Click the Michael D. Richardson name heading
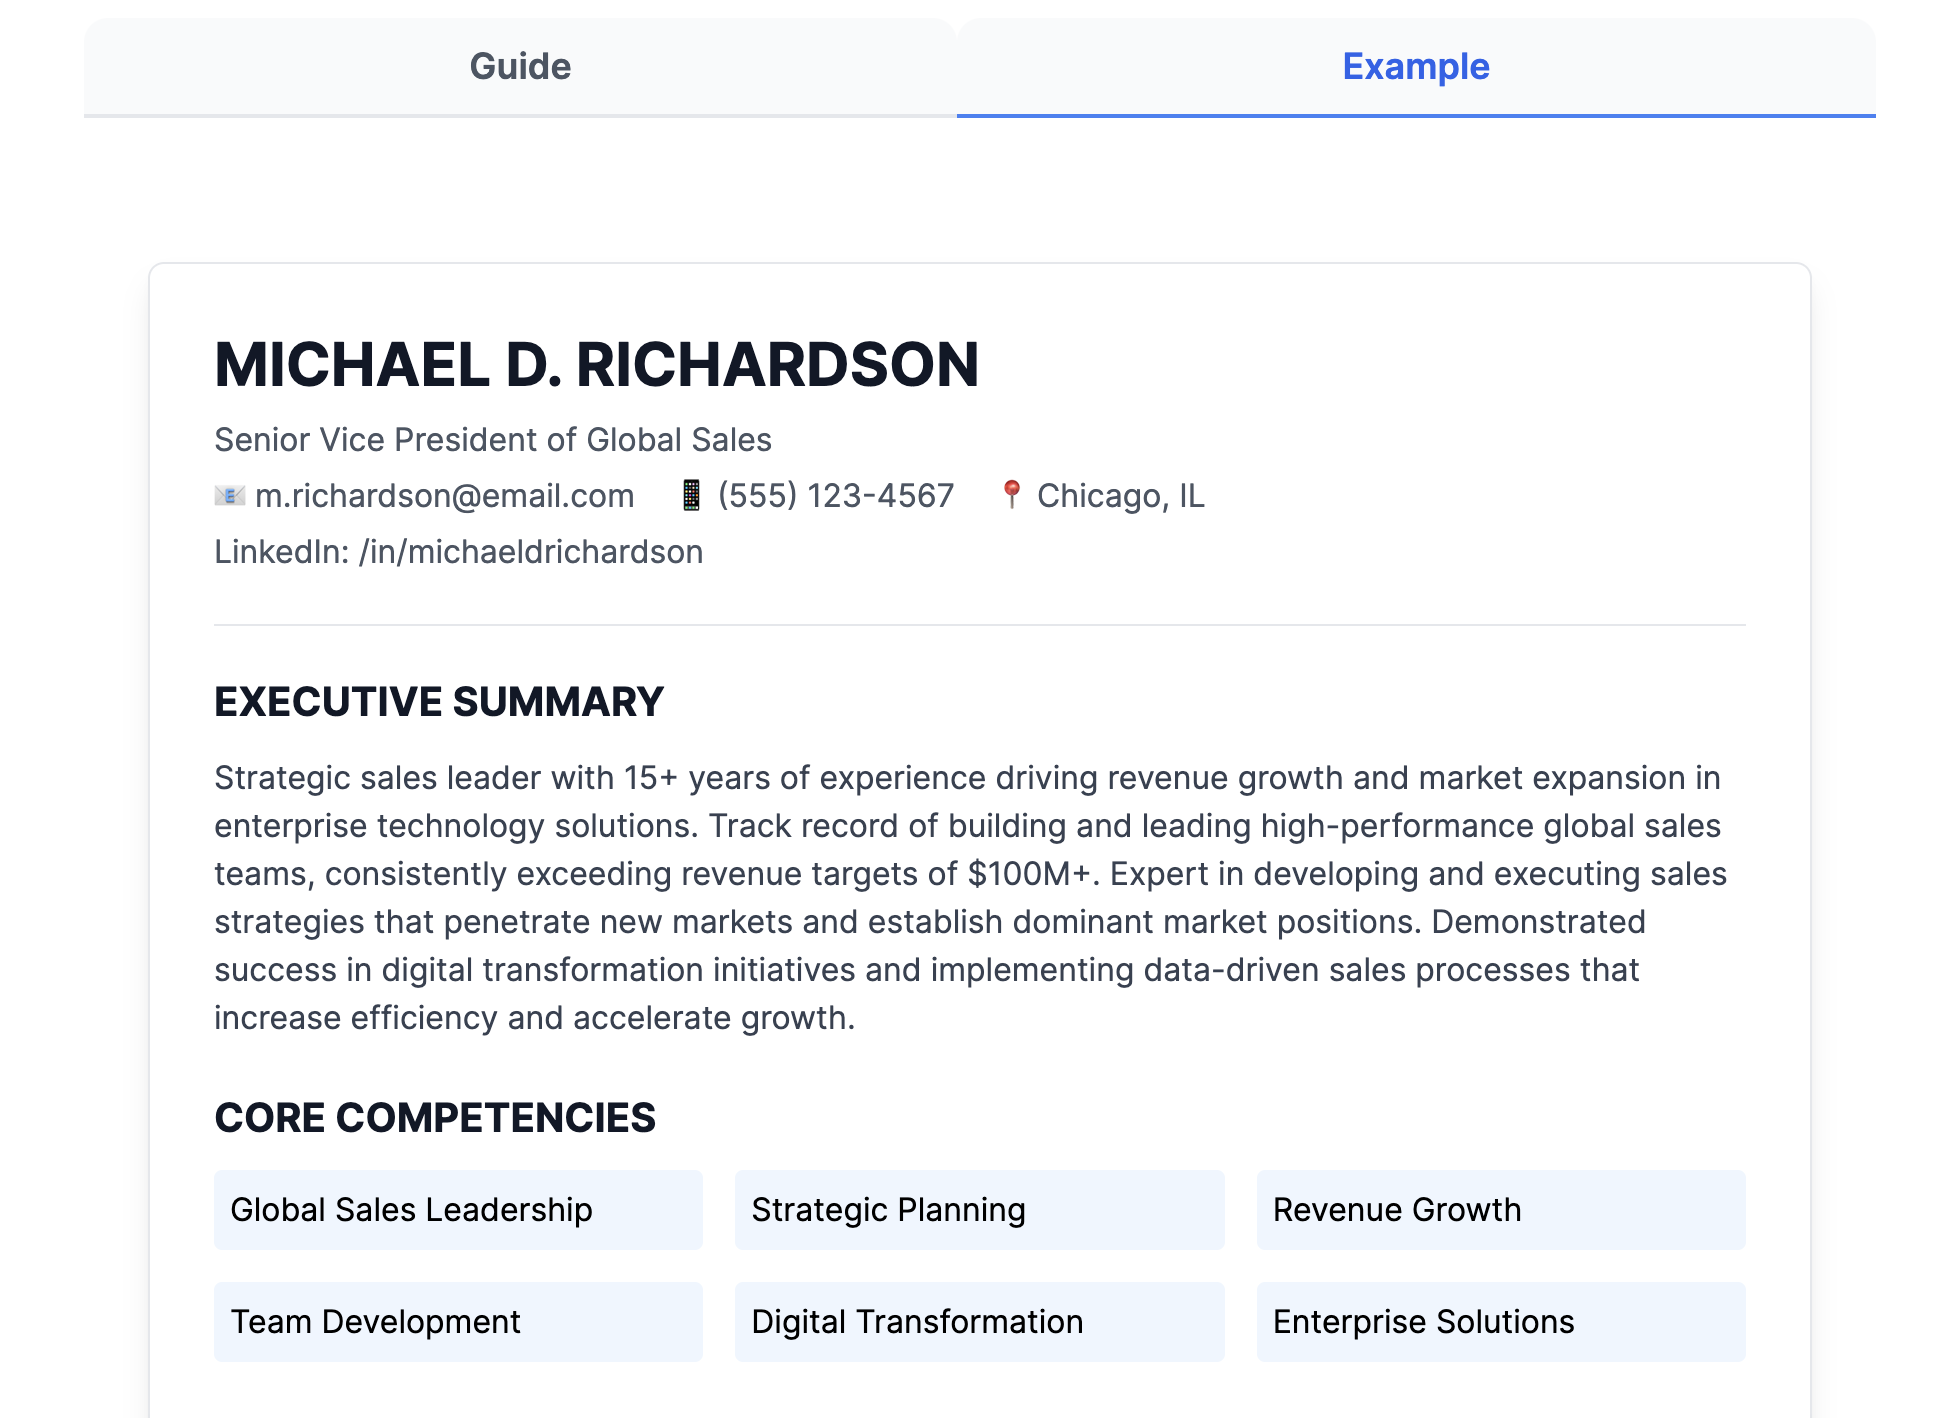The image size is (1938, 1418). (x=596, y=365)
